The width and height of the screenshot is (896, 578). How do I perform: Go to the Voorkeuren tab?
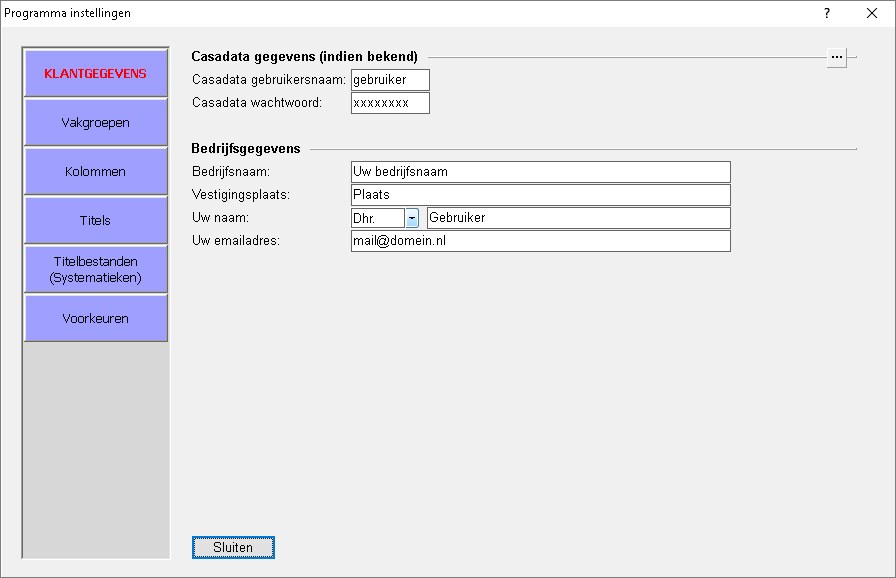(x=95, y=319)
